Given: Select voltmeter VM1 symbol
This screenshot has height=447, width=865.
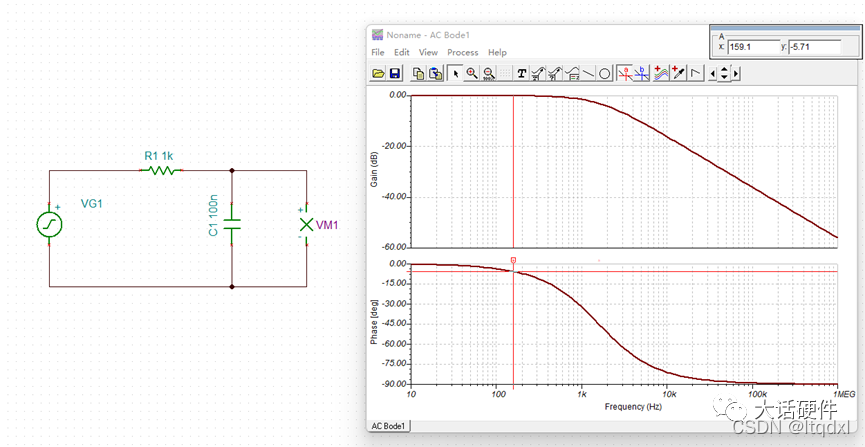Looking at the screenshot, I should pos(306,224).
